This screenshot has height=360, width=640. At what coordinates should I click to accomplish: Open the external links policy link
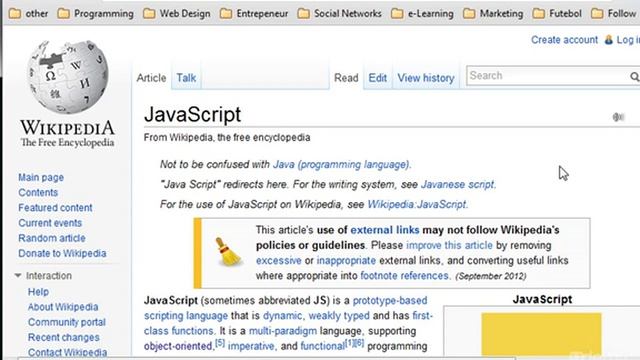pyautogui.click(x=384, y=230)
